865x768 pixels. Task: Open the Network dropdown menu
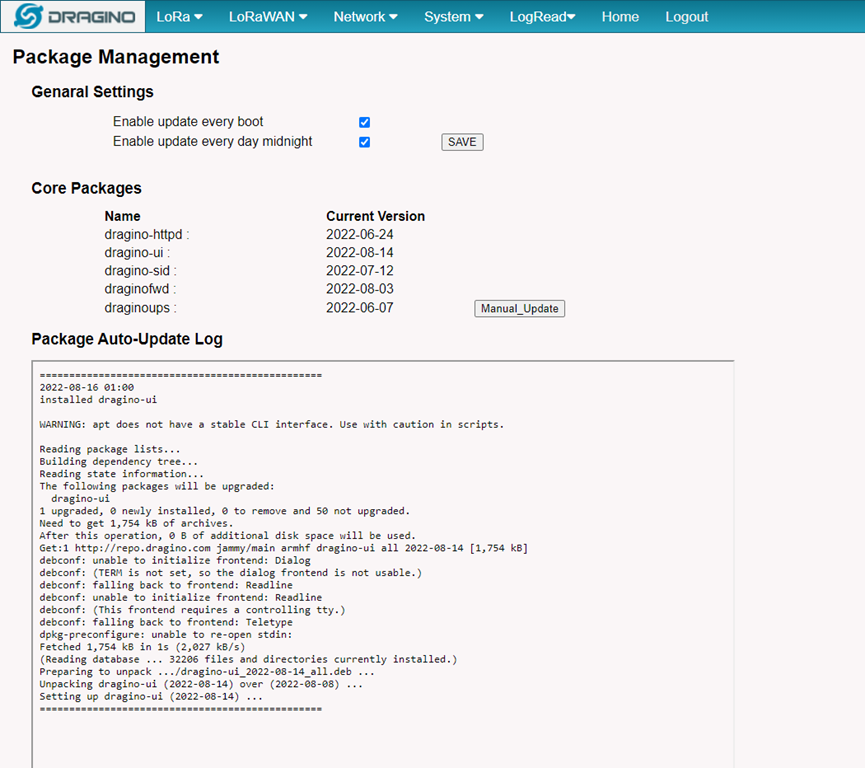pyautogui.click(x=365, y=17)
